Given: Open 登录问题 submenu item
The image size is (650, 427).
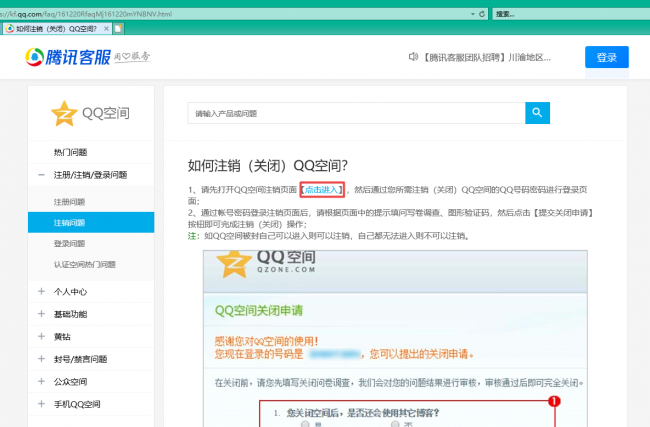Looking at the screenshot, I should pos(69,243).
